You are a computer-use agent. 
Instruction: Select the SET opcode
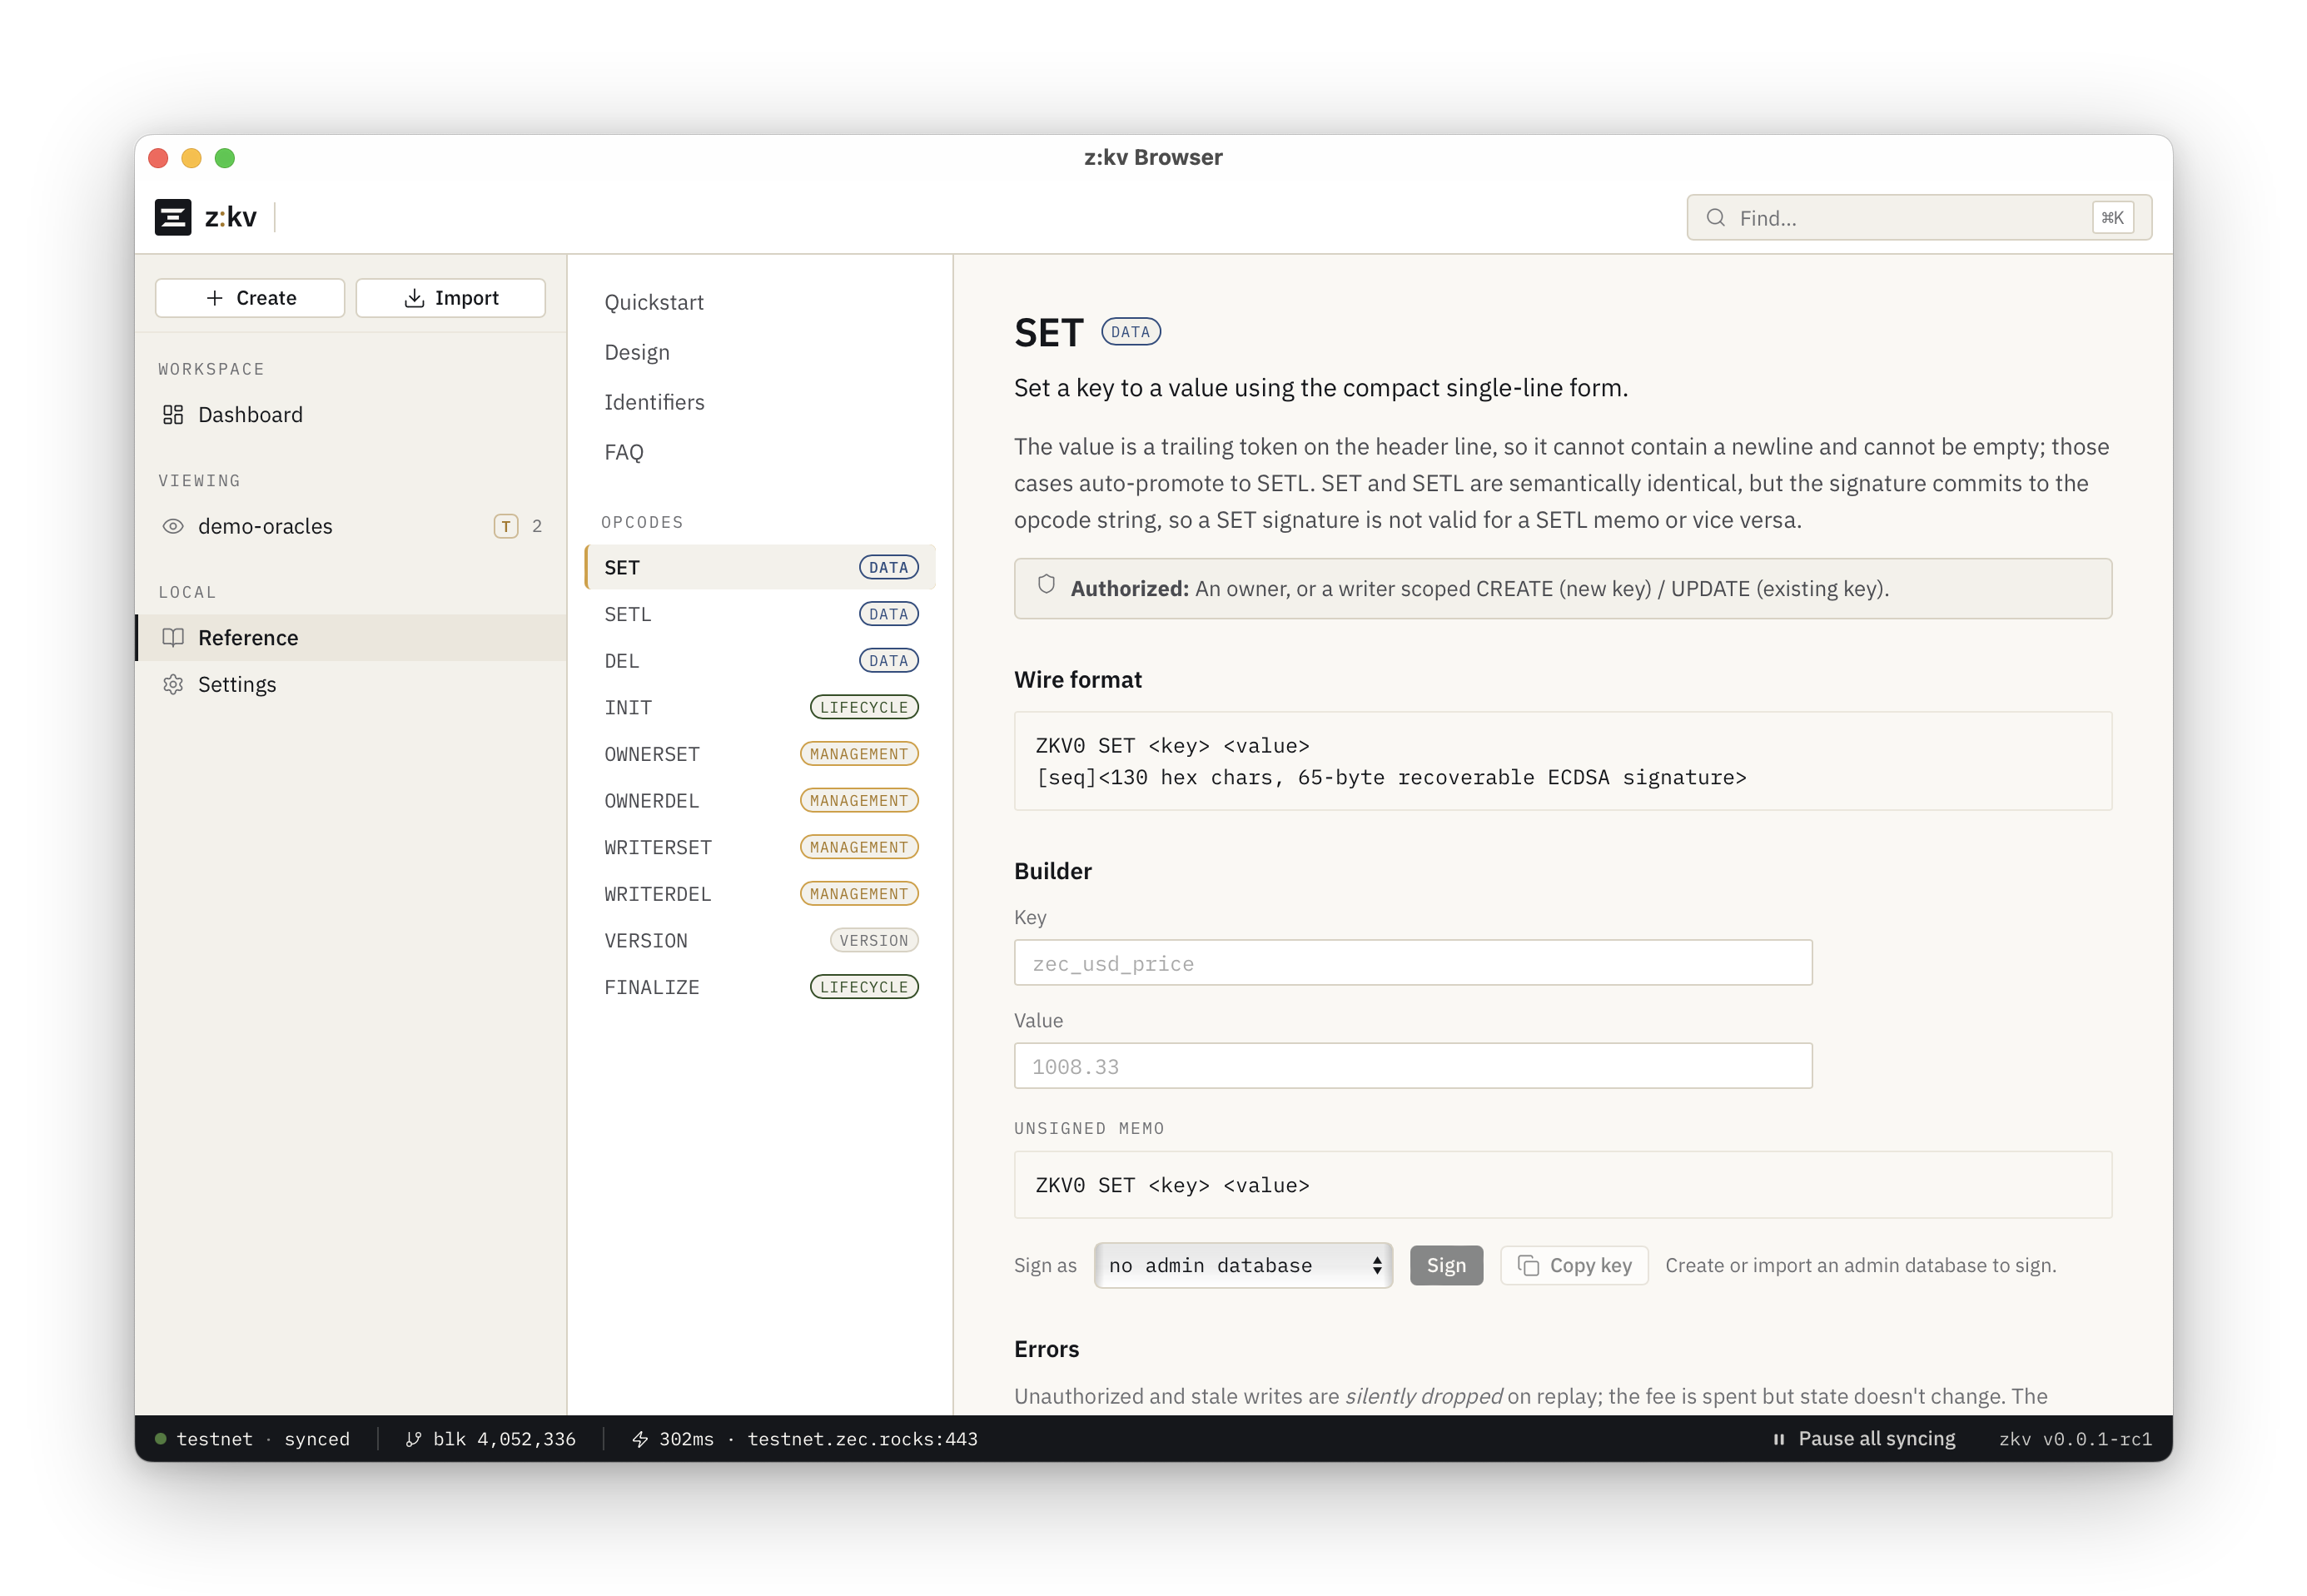(x=760, y=567)
